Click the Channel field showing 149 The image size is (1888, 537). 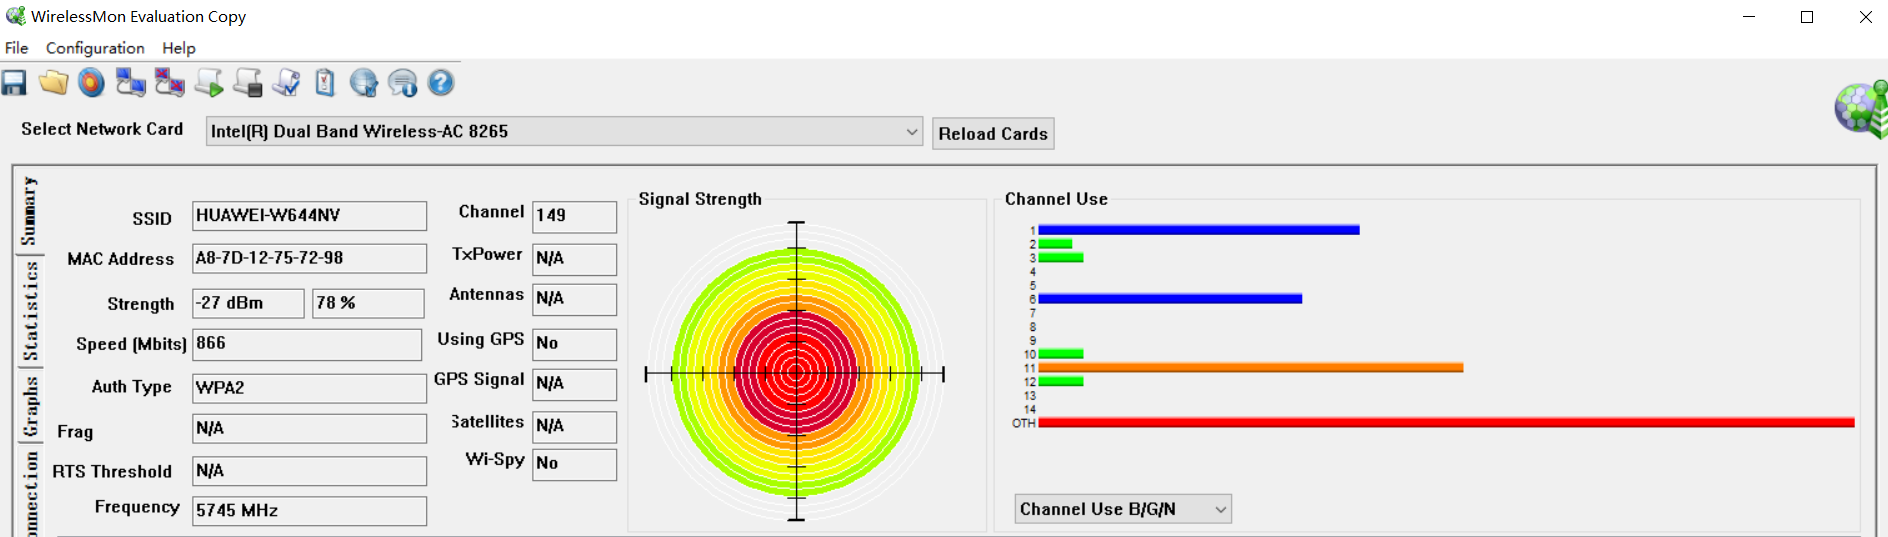point(574,216)
